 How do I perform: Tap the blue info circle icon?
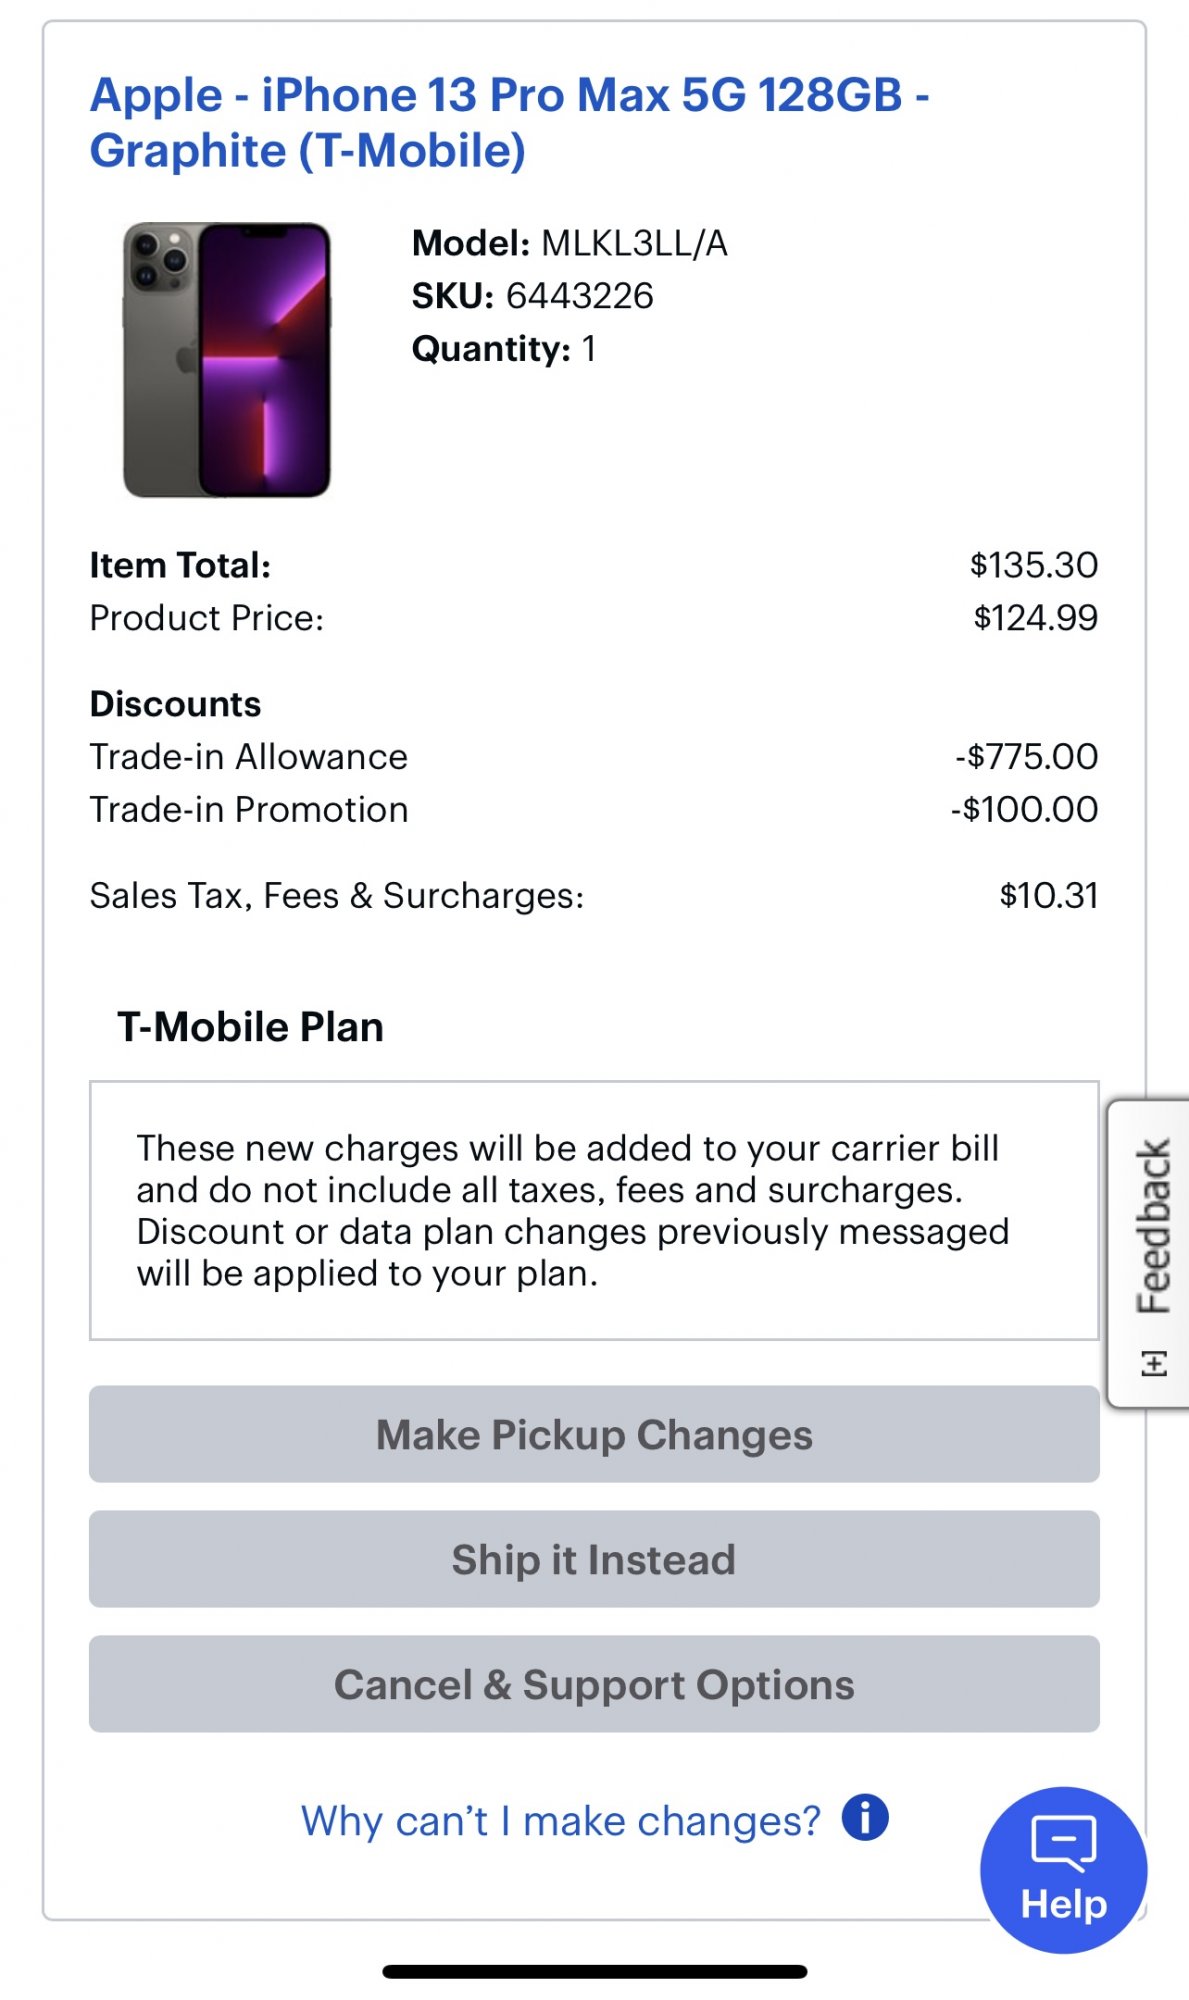pos(865,1817)
